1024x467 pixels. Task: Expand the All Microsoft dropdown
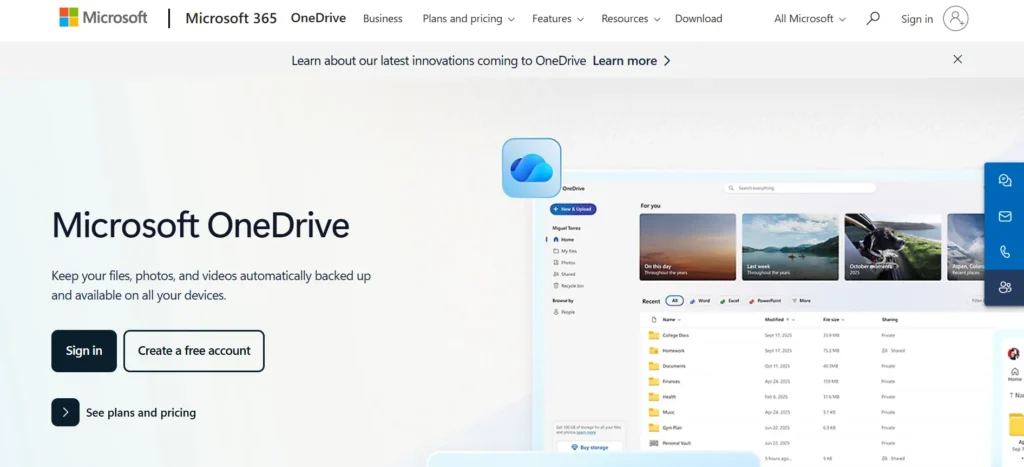[810, 19]
